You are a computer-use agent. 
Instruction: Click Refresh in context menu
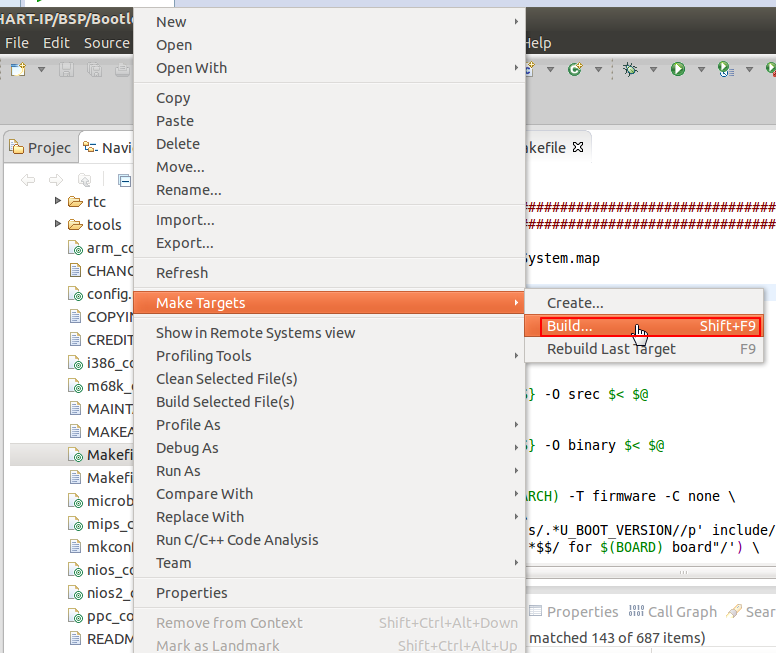[x=330, y=273]
